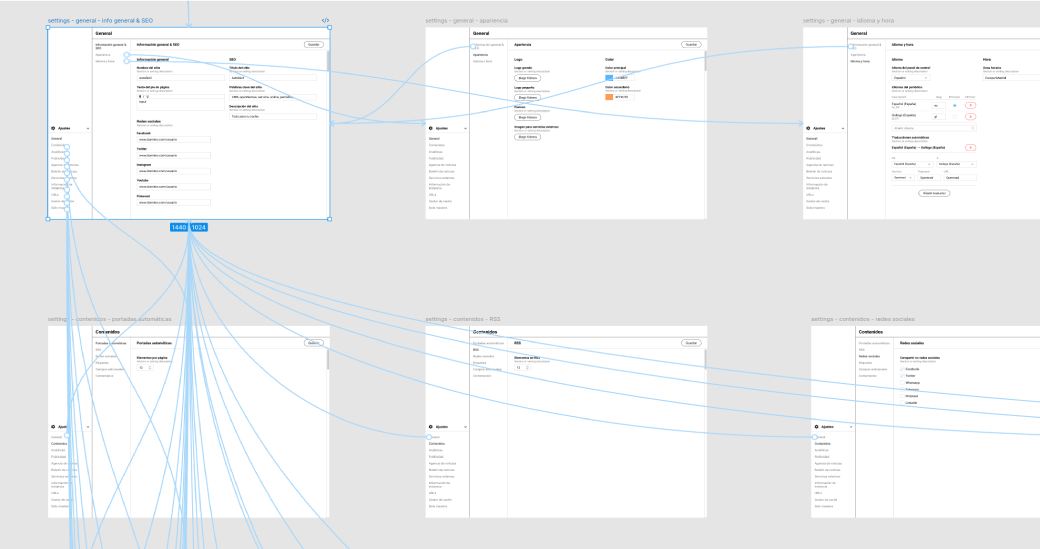Click red delete icon on Gallego row
1040x549 pixels.
970,116
